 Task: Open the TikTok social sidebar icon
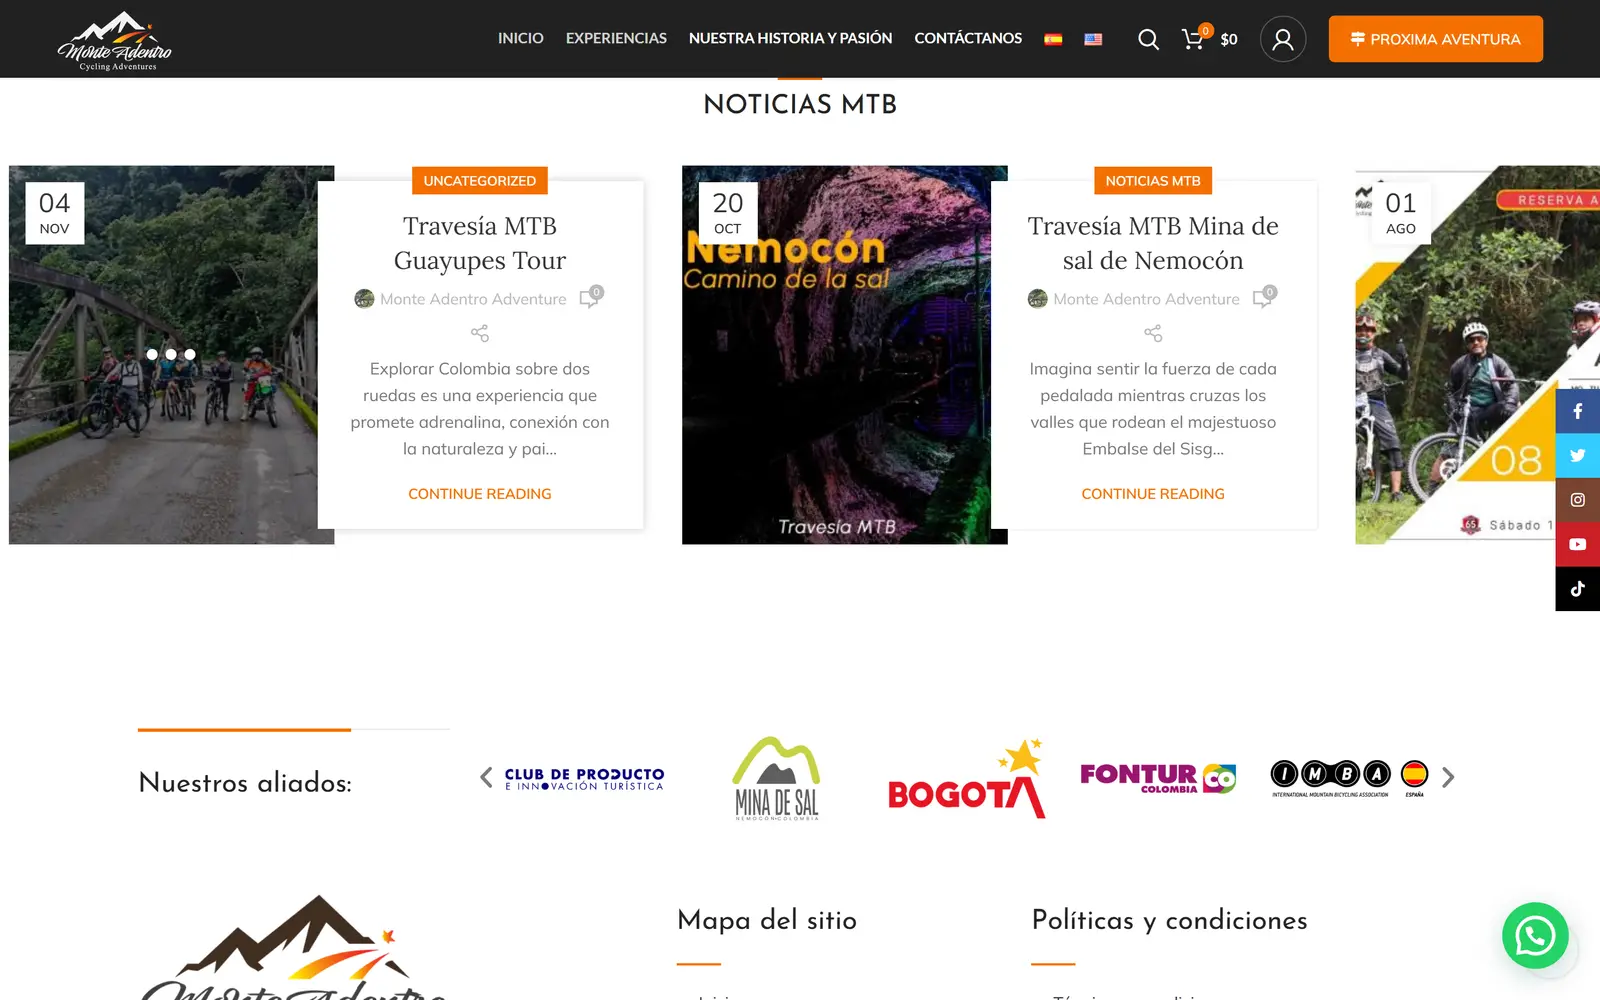tap(1577, 589)
